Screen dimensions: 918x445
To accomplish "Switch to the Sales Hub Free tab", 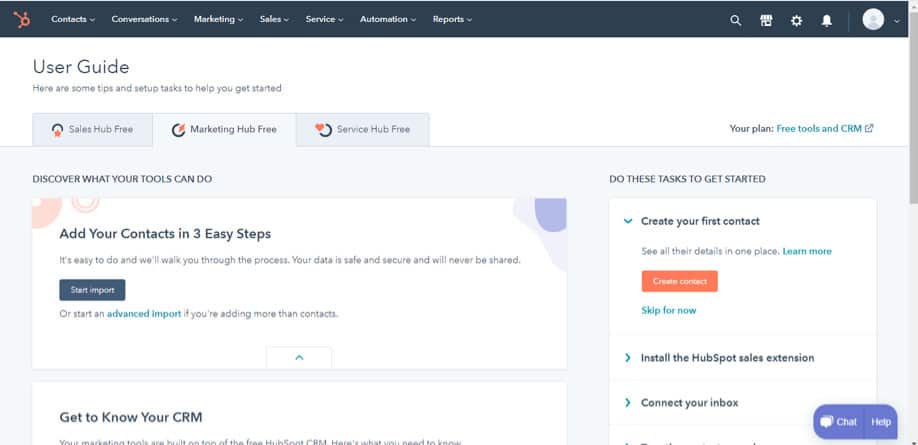I will tap(93, 129).
